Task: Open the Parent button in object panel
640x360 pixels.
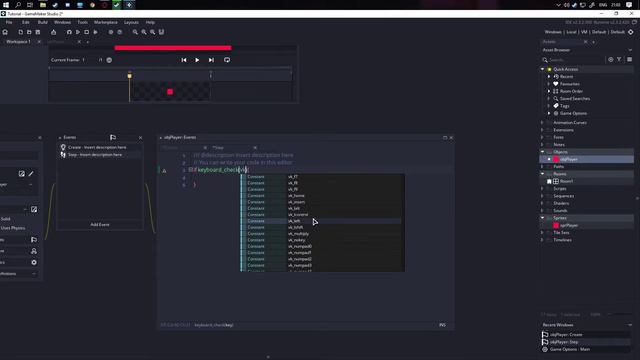Action: [x=34, y=251]
